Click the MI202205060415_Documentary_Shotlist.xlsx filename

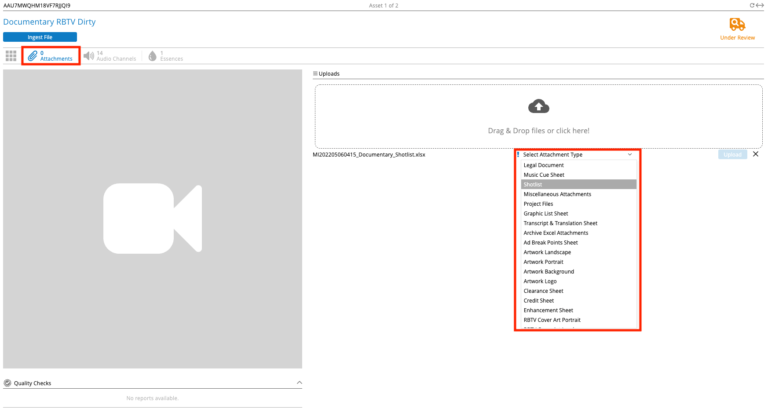369,155
